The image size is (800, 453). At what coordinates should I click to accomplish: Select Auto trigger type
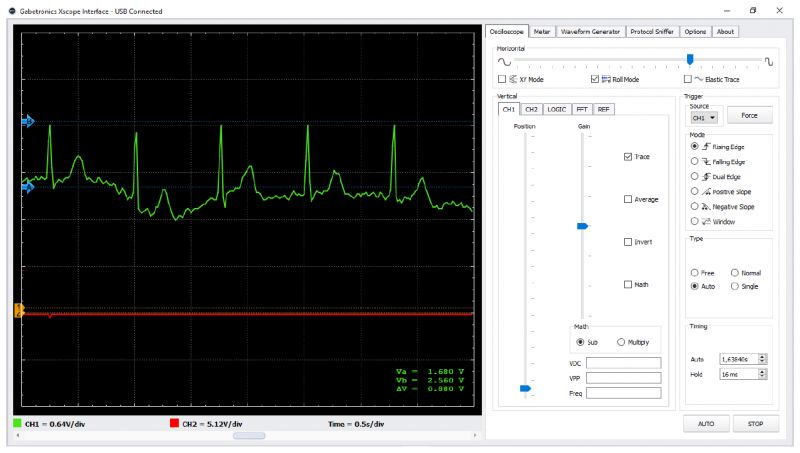click(x=694, y=286)
